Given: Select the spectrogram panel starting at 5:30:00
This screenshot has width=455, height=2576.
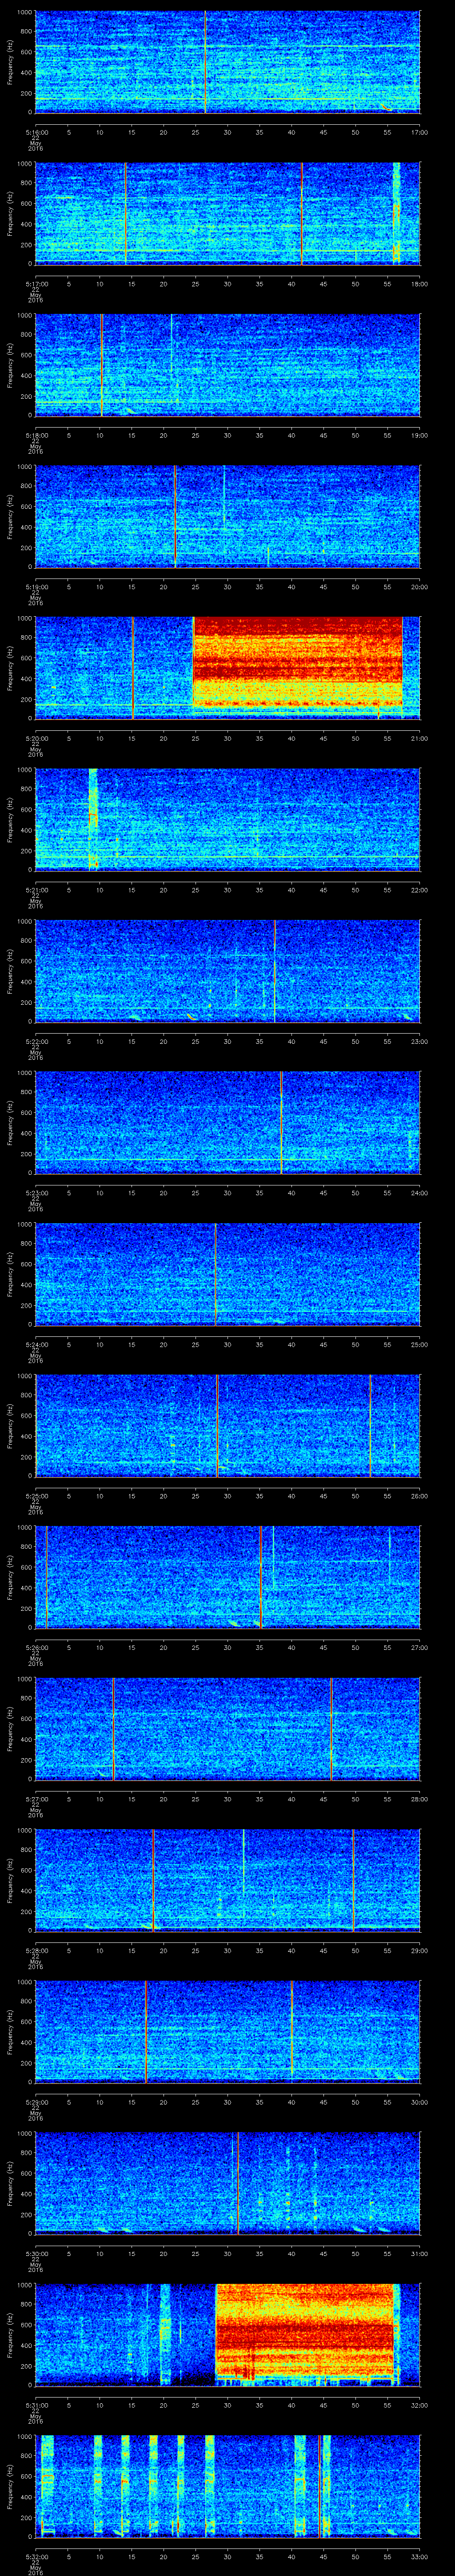Looking at the screenshot, I should tap(228, 2183).
